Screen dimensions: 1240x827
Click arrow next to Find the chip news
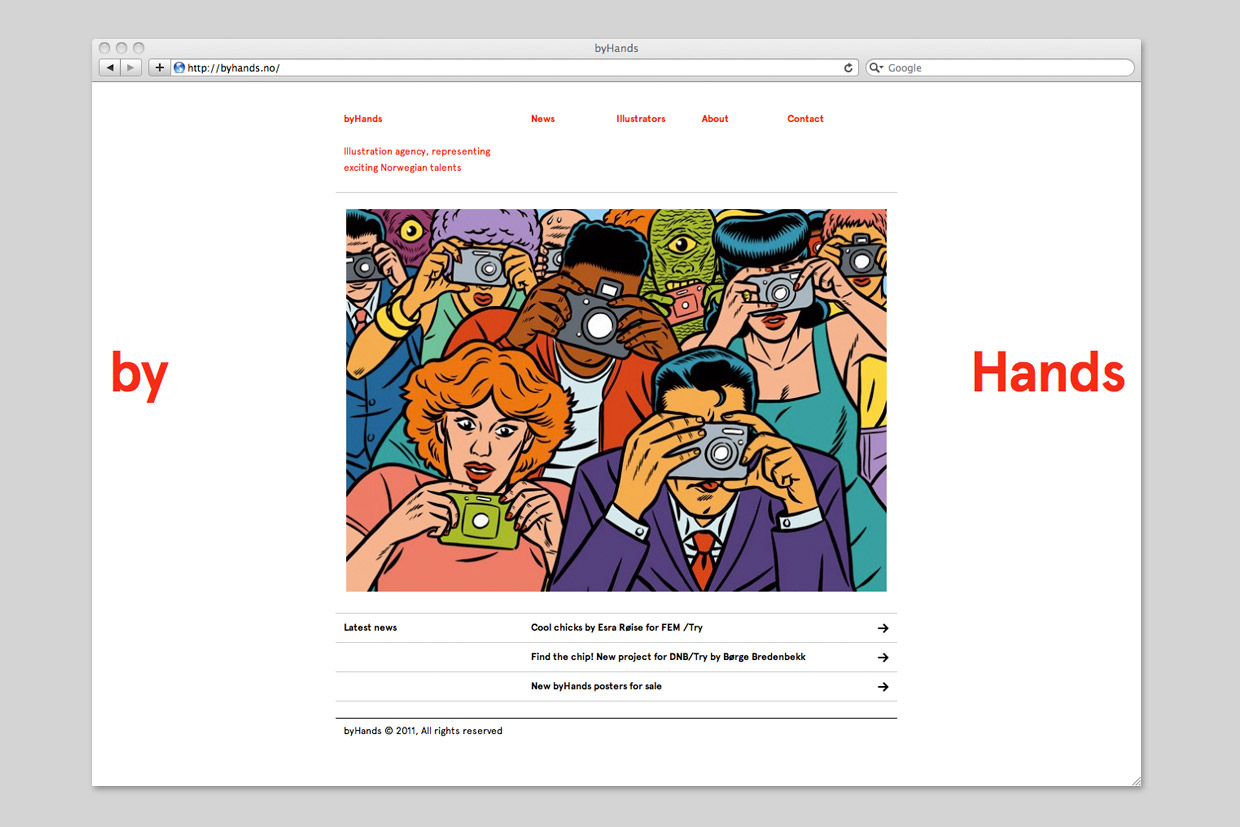pos(883,657)
